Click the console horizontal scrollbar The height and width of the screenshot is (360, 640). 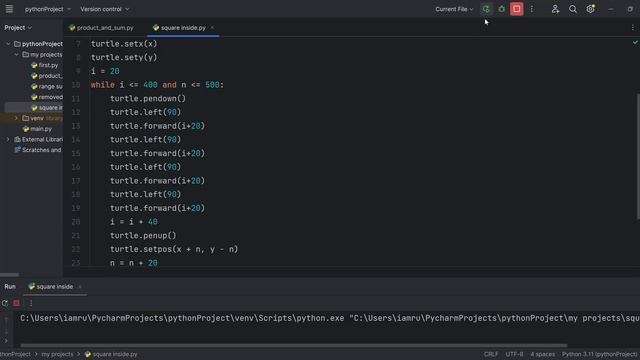293,345
